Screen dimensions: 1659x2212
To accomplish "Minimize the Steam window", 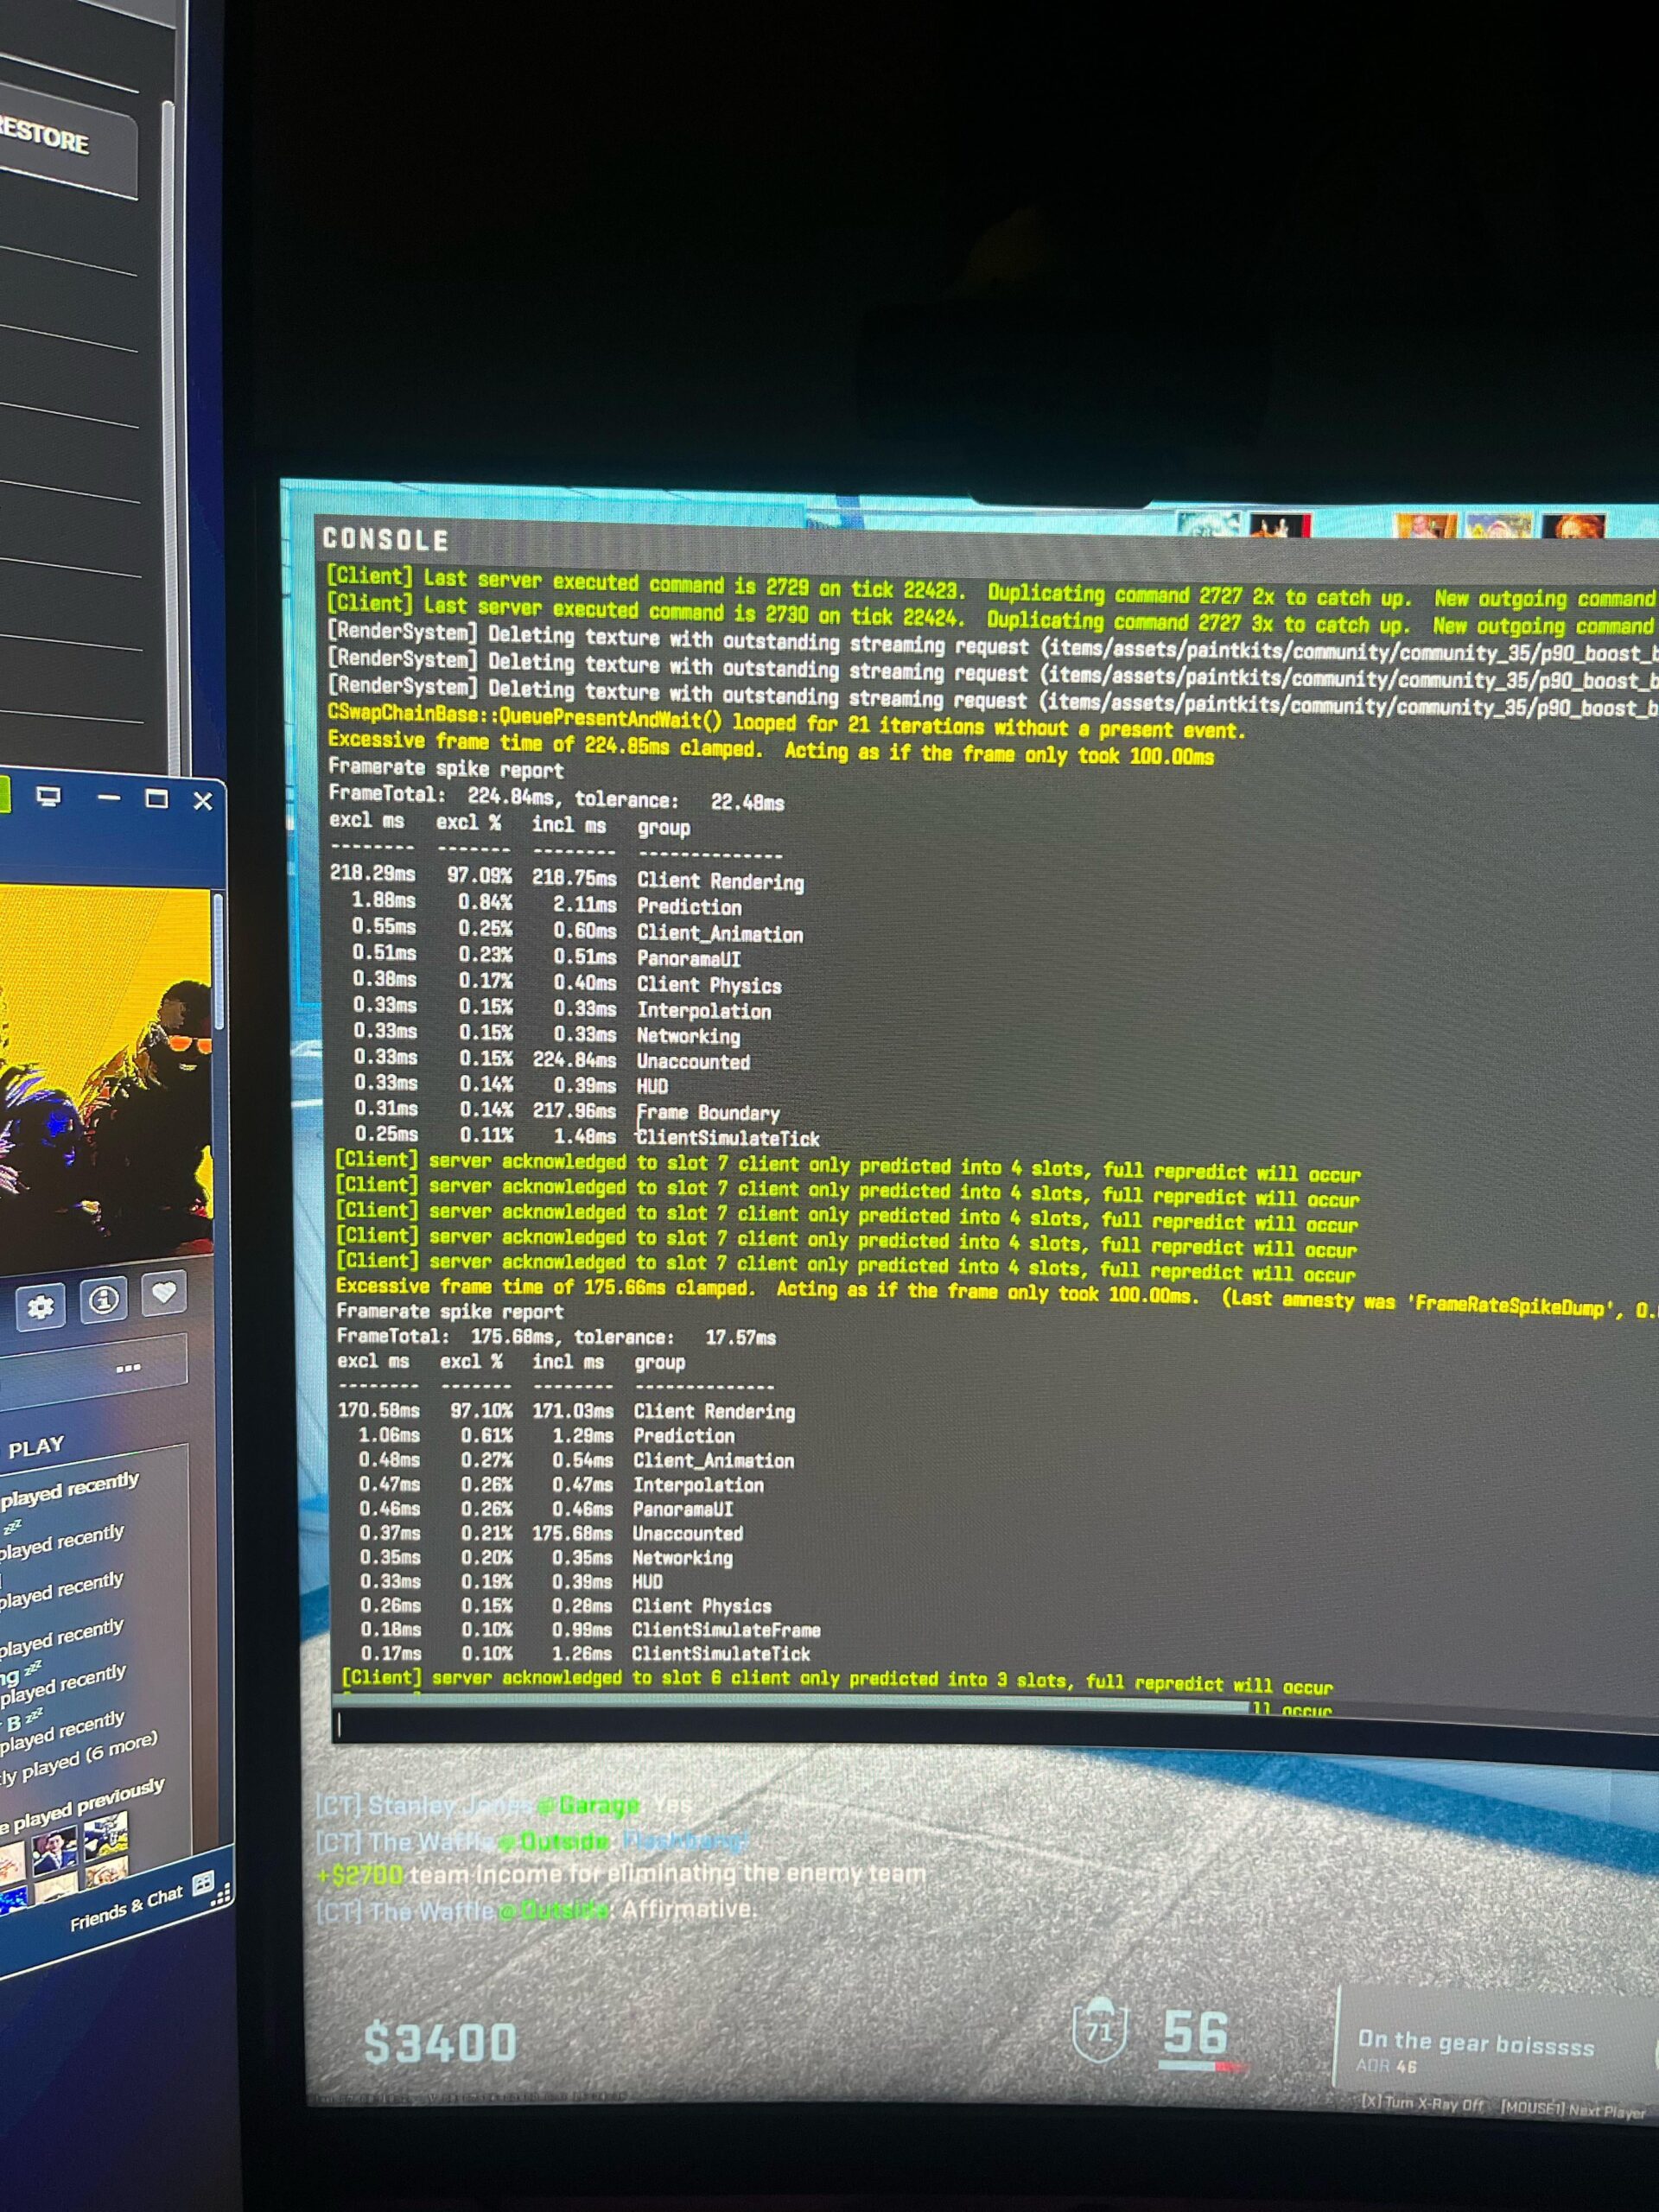I will pyautogui.click(x=110, y=797).
